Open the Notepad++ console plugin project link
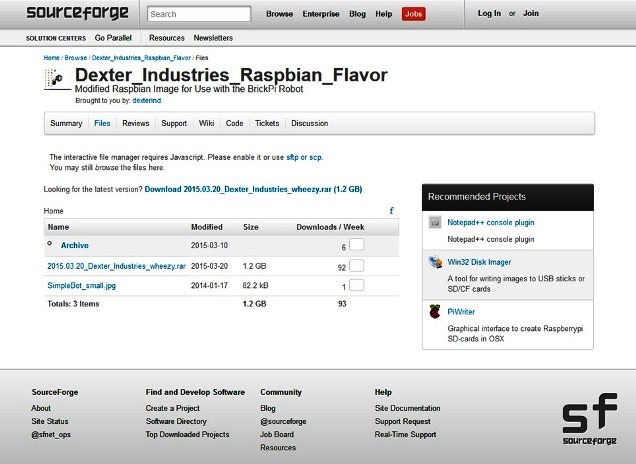 [x=491, y=222]
